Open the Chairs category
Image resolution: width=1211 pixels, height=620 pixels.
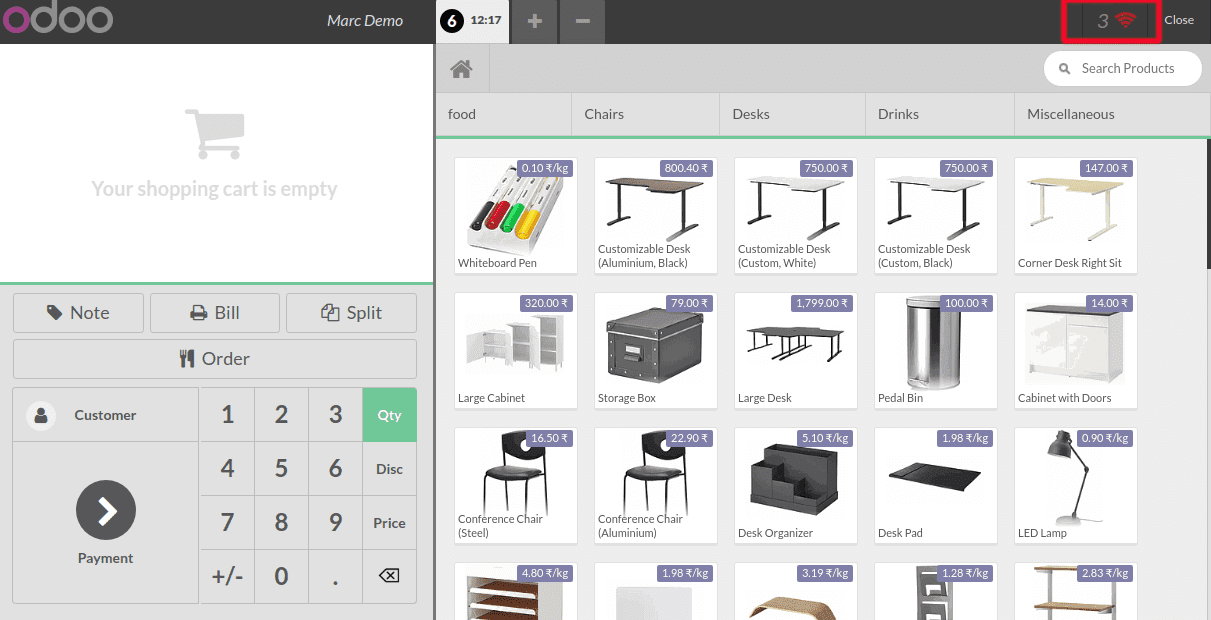coord(645,114)
